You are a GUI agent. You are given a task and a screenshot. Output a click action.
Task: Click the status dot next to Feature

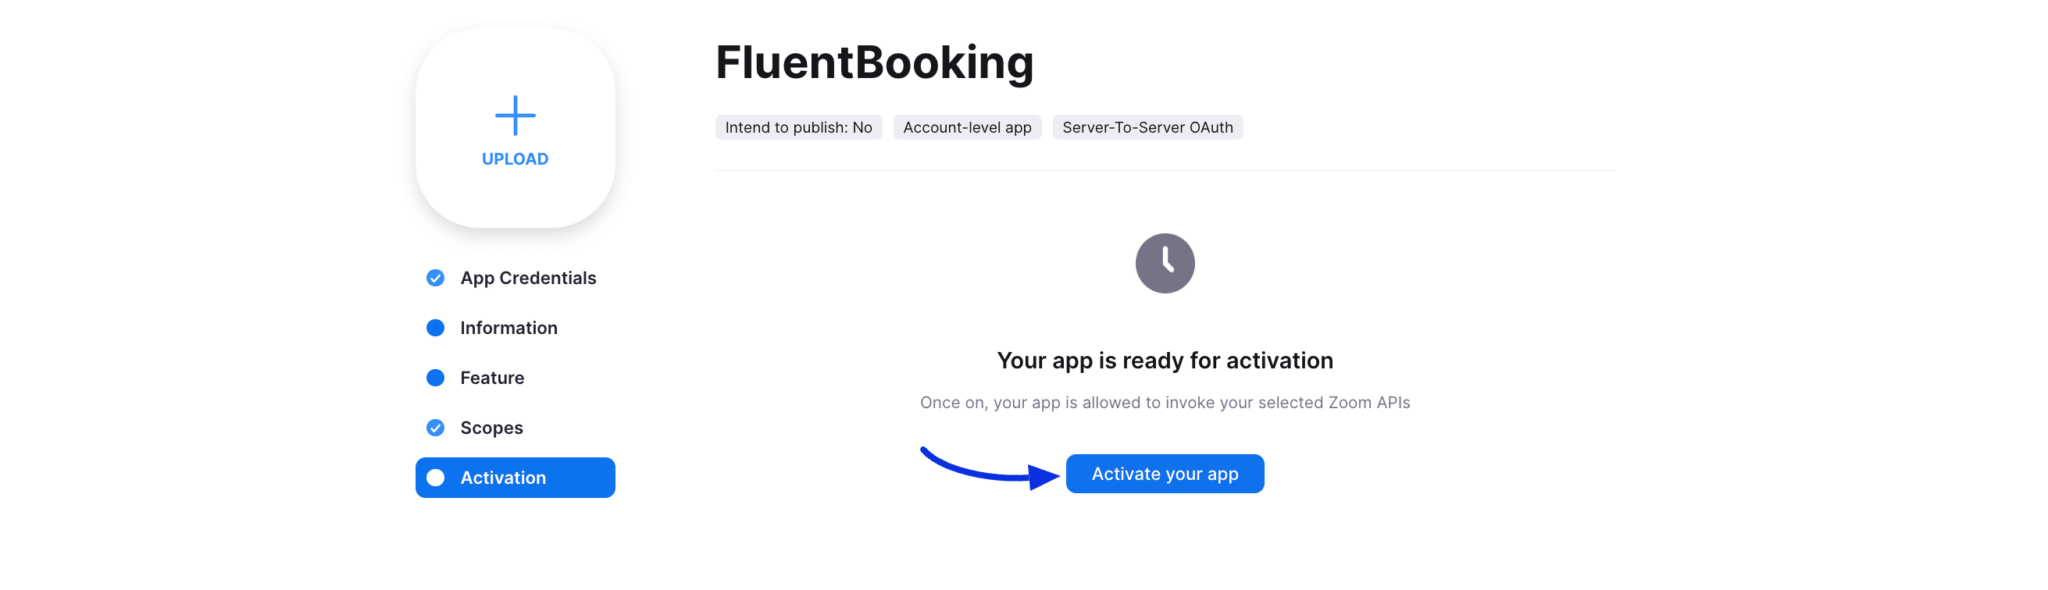point(435,377)
